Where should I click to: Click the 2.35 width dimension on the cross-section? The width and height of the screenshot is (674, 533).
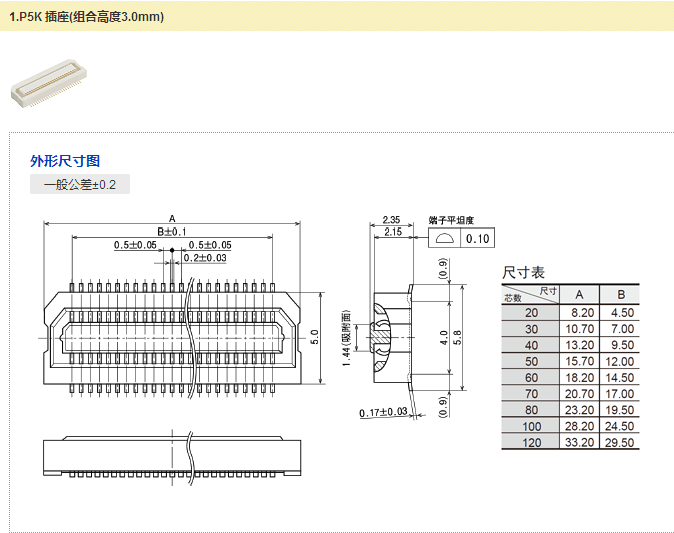tap(391, 219)
